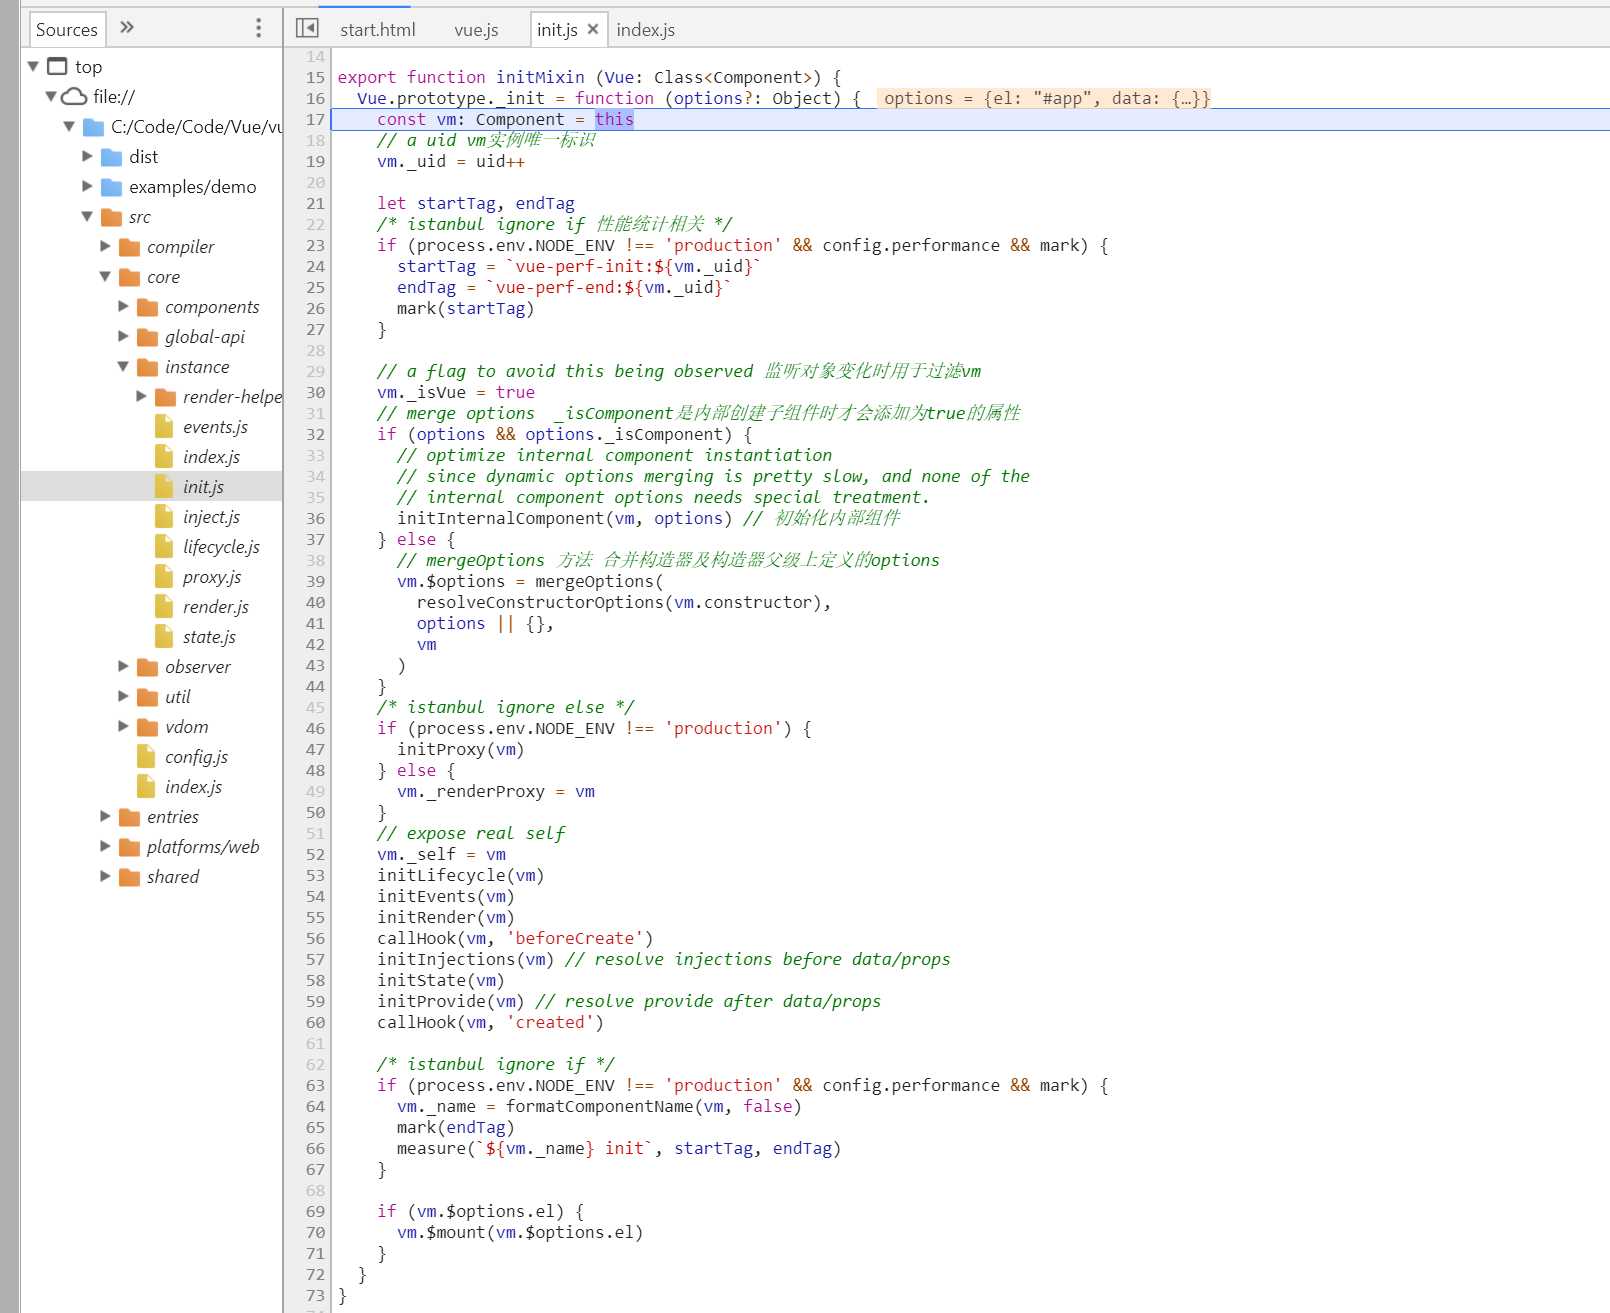Screen dimensions: 1610x1313
Task: Click the lifecycle.js file icon
Action: pyautogui.click(x=165, y=546)
